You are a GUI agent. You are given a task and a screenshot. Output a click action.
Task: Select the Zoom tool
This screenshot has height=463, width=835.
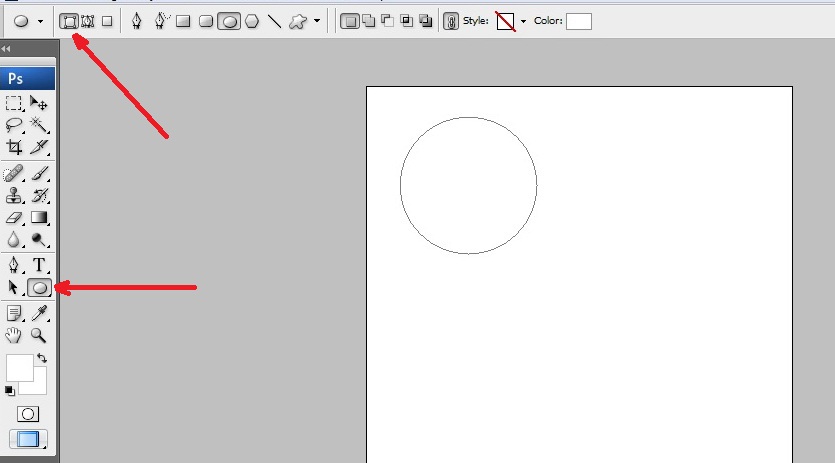pyautogui.click(x=38, y=335)
